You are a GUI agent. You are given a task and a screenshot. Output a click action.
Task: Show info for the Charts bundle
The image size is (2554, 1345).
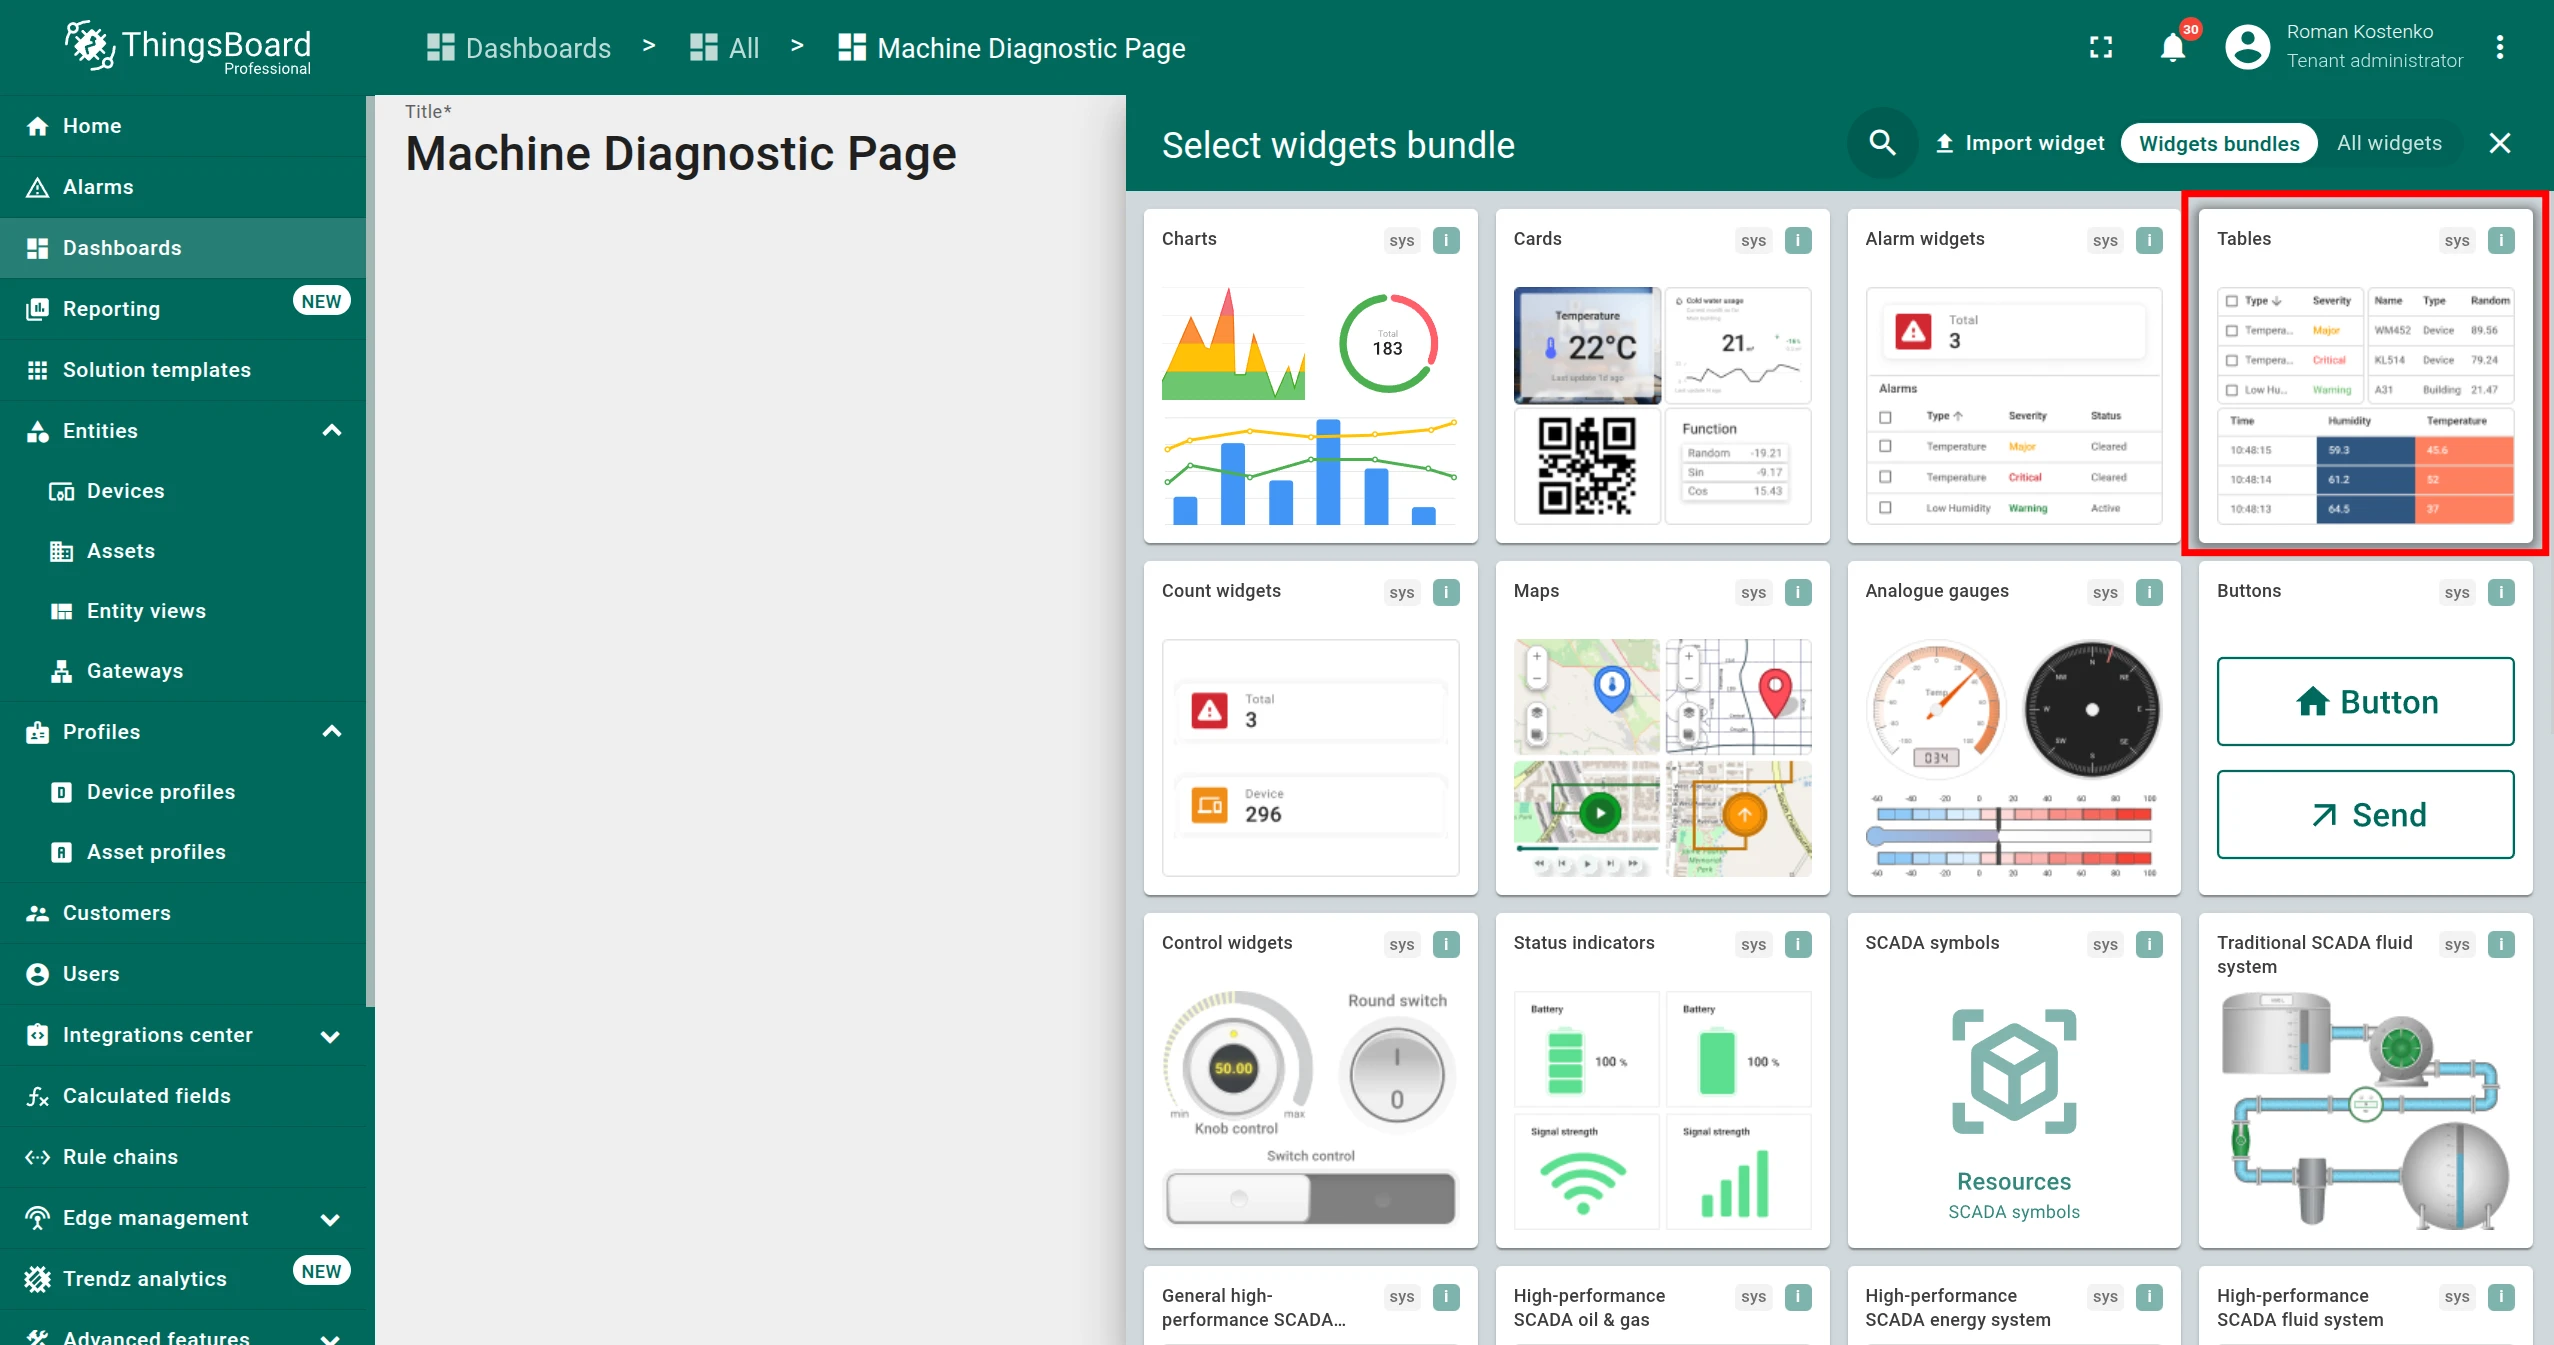click(x=1446, y=240)
